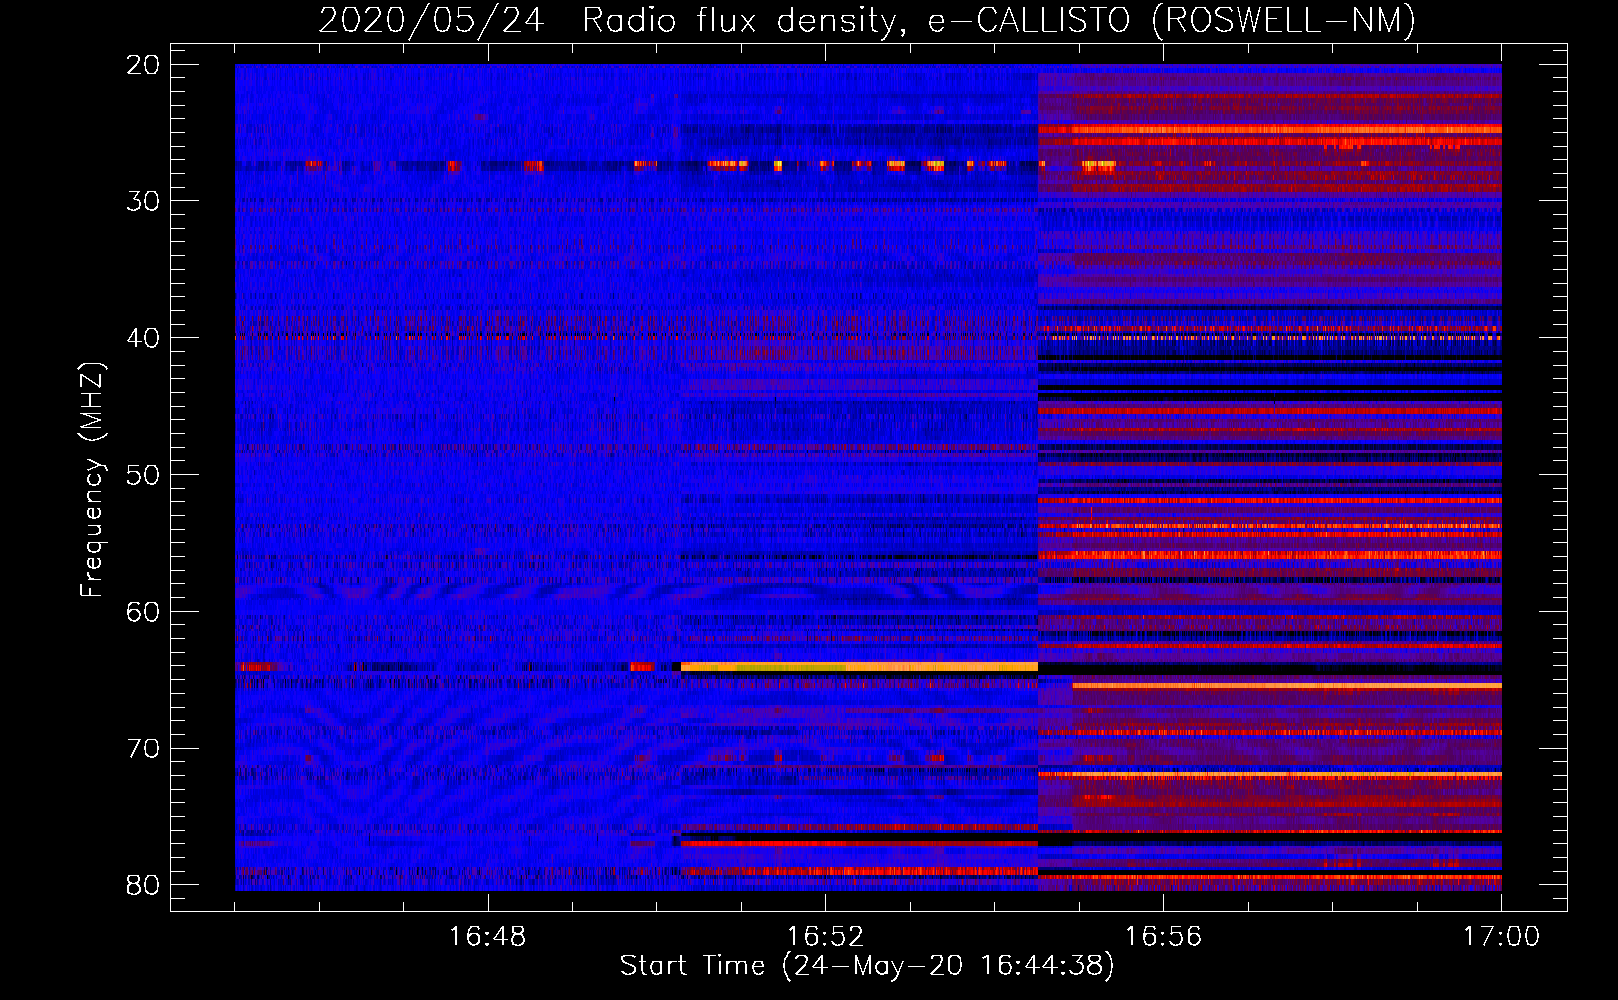Click the 'Start Time (24-May-20 16:44:38)' label
The width and height of the screenshot is (1618, 1000).
866,966
